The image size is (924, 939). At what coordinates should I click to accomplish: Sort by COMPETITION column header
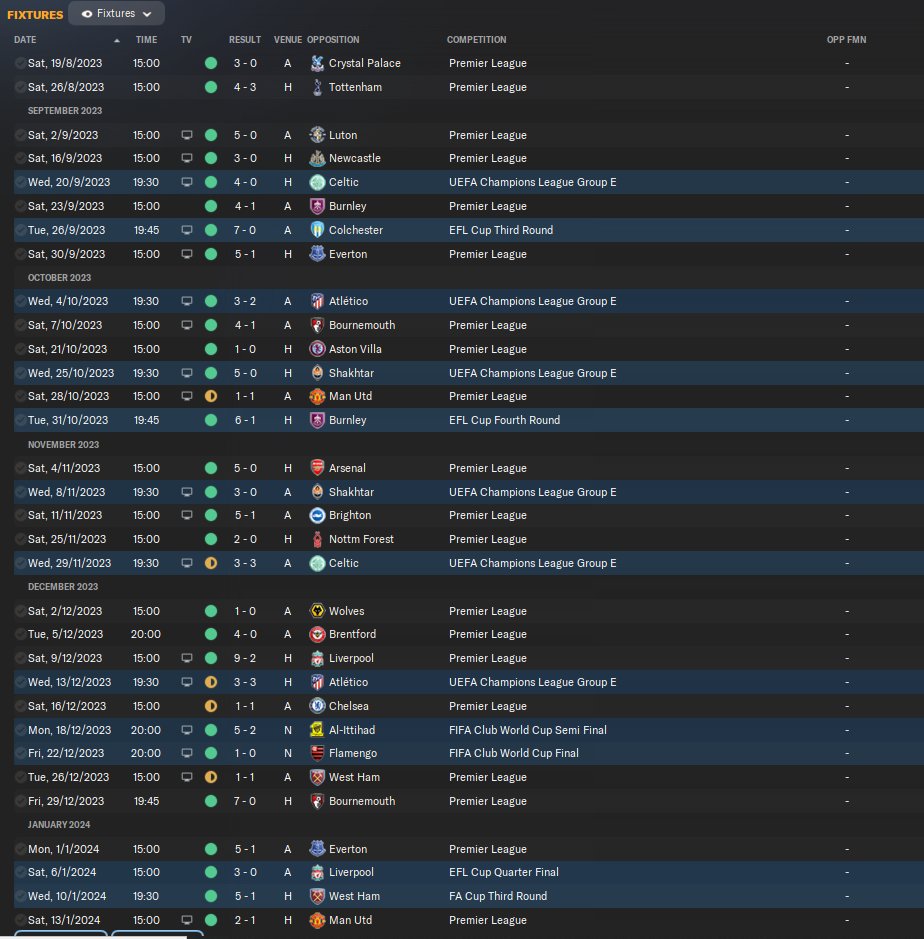[476, 40]
